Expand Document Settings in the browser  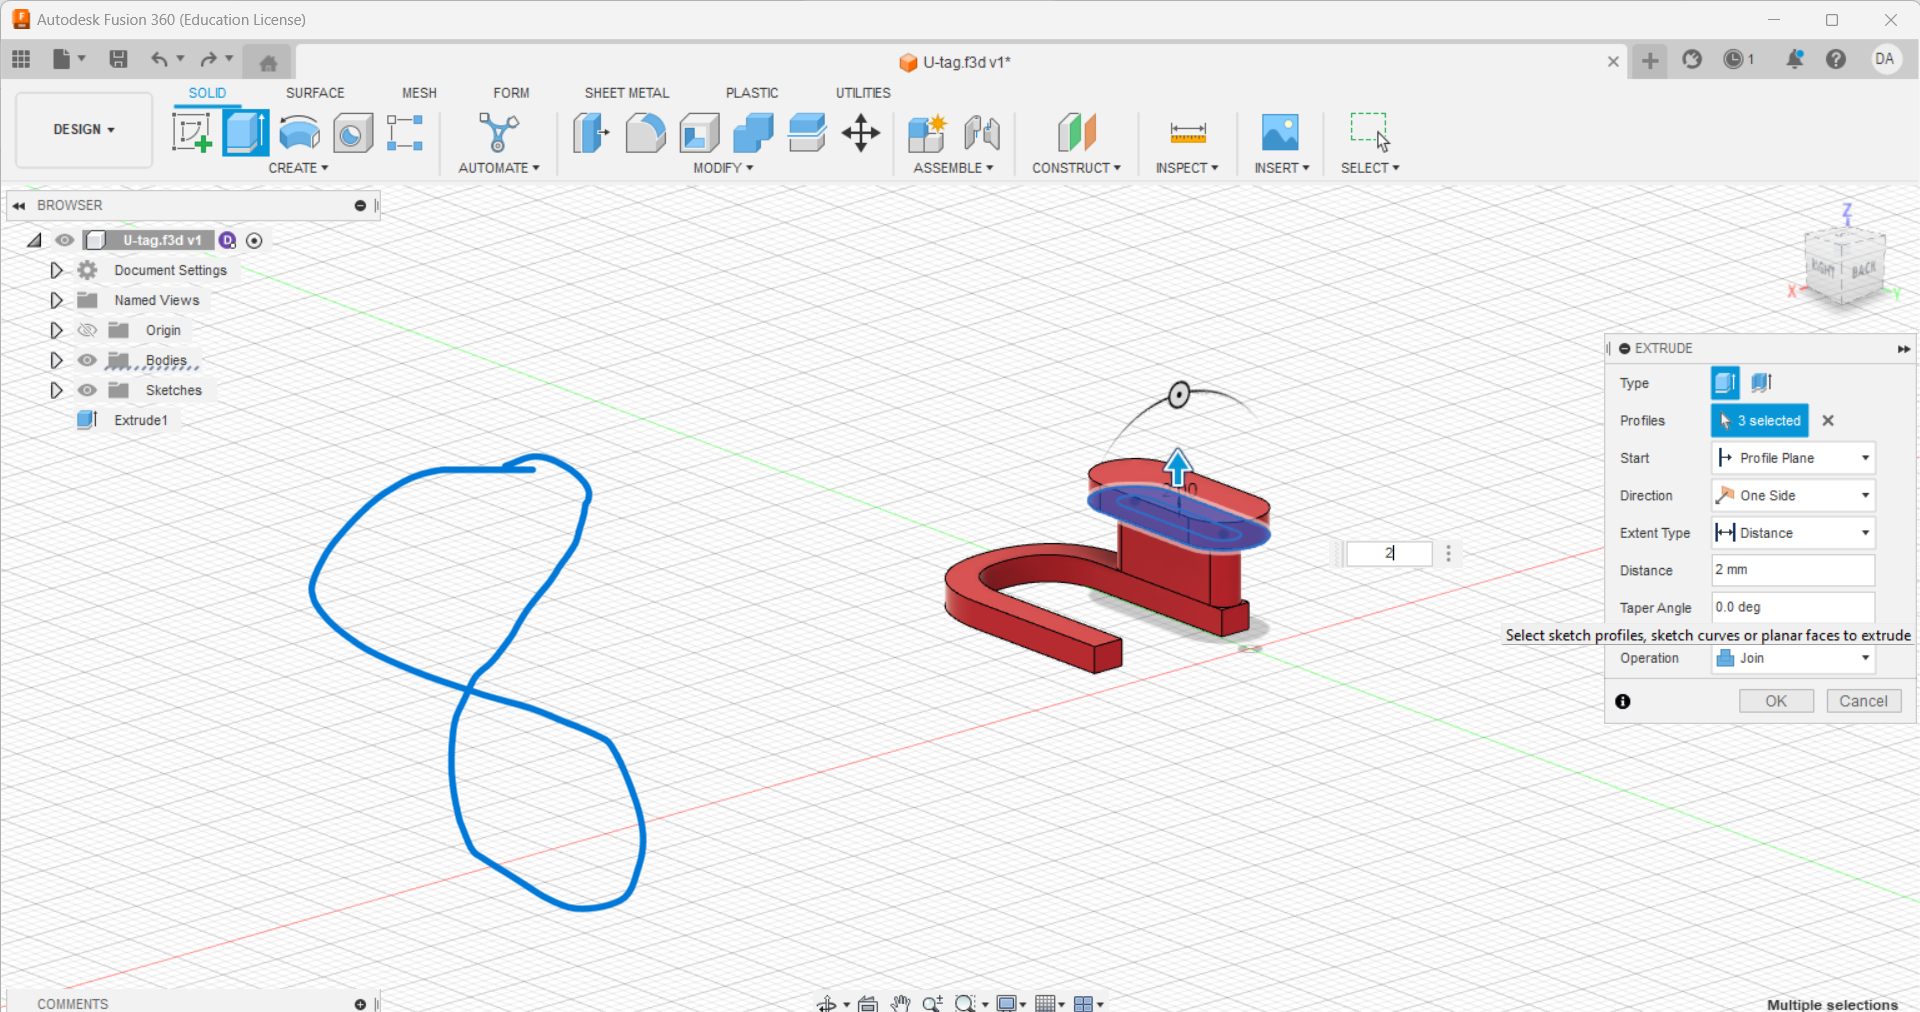pyautogui.click(x=56, y=269)
